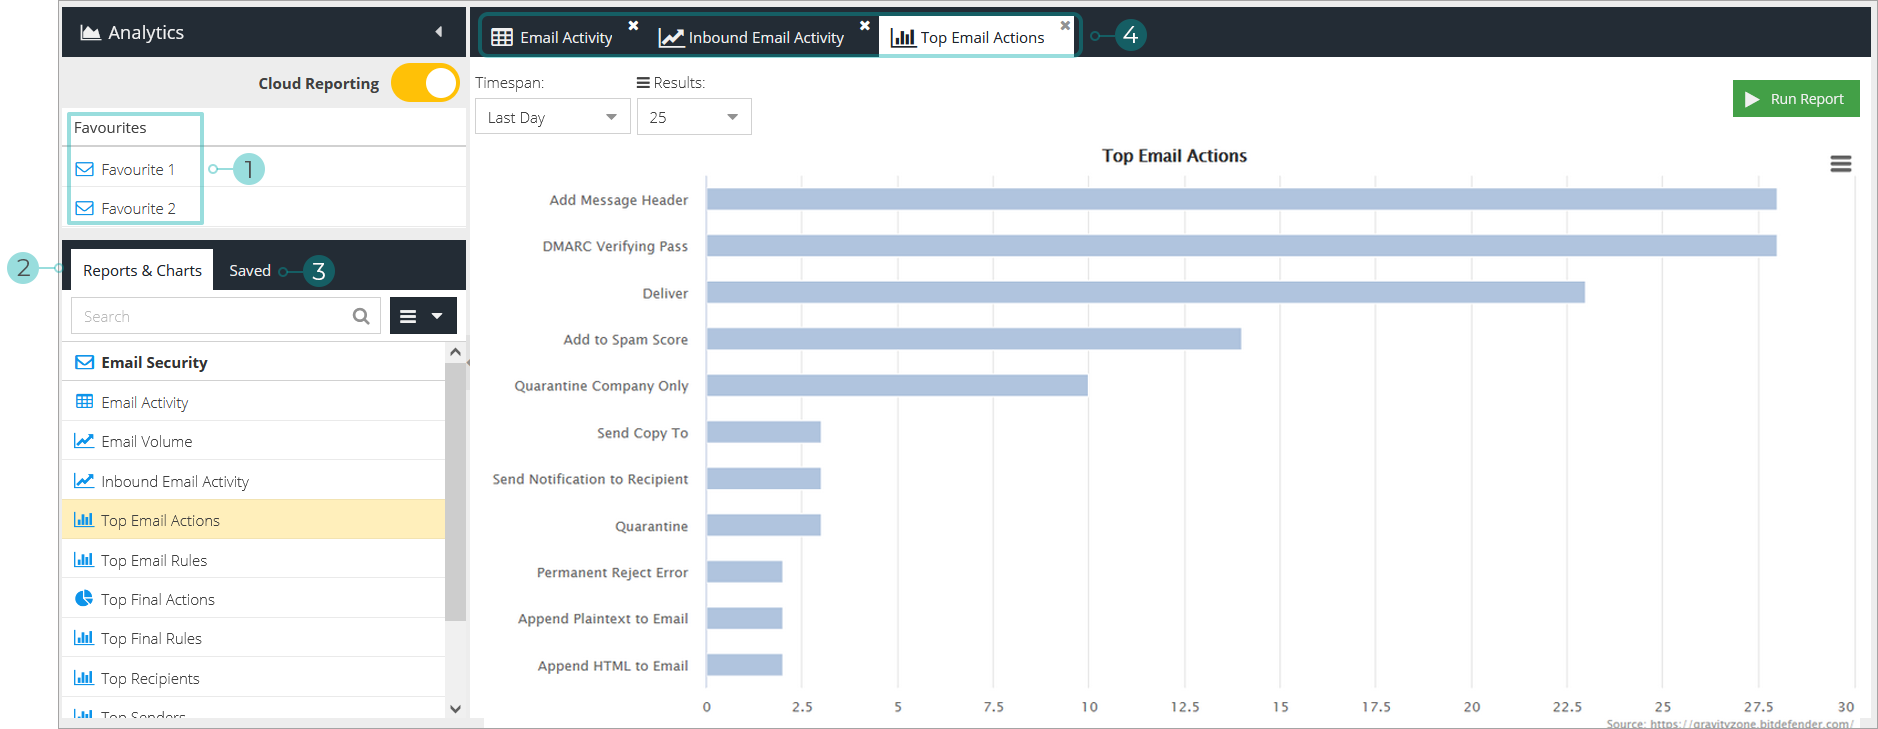Click the DMARC Verifying Pass bar
Viewport: 1878px width, 729px height.
1241,245
